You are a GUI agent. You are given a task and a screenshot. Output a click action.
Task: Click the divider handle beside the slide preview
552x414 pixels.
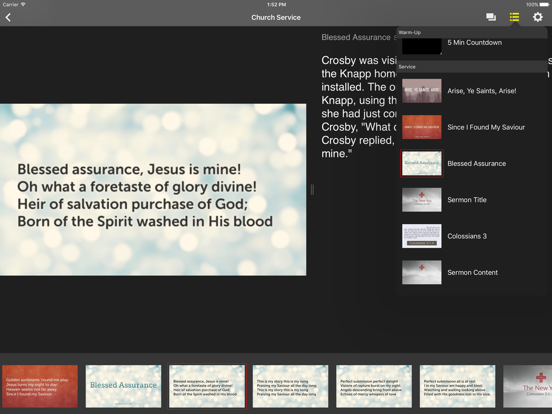312,190
